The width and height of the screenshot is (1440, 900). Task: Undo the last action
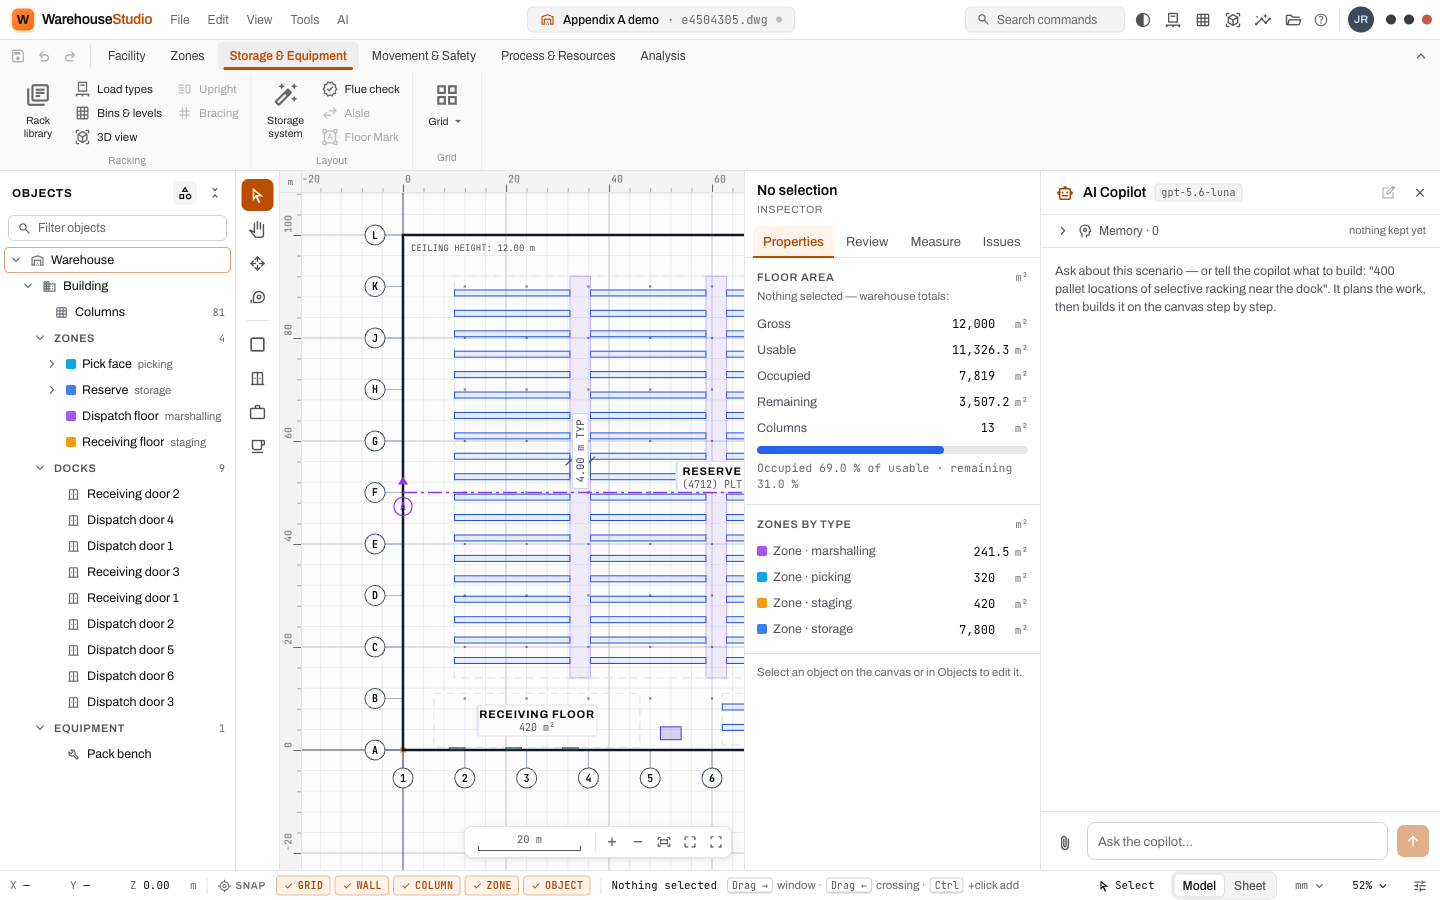pos(44,56)
